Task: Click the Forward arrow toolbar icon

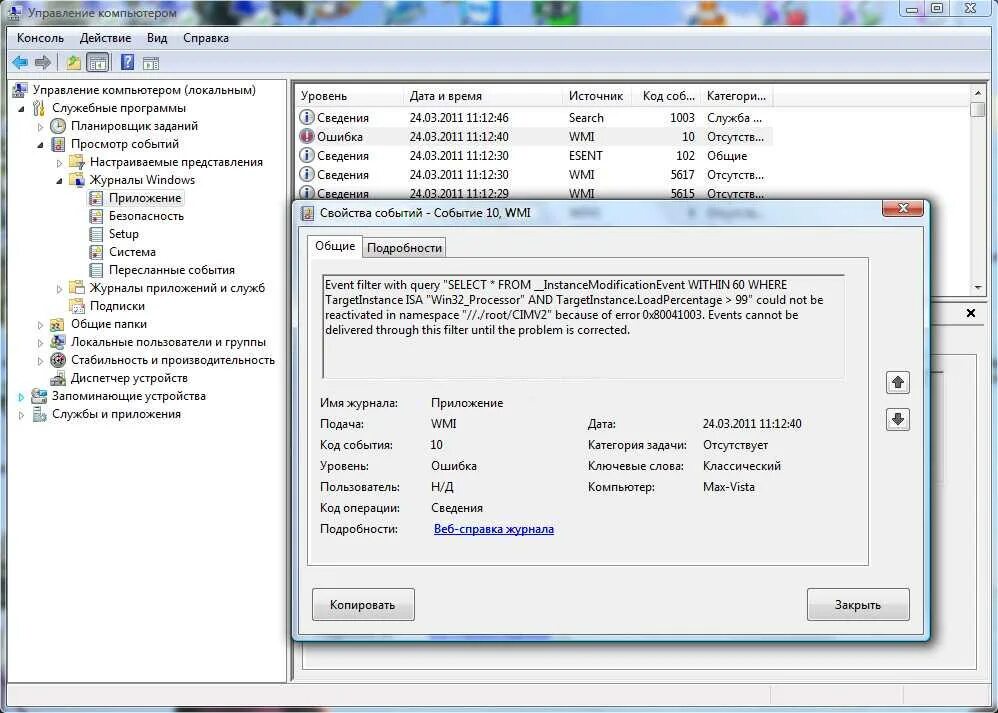Action: pos(43,62)
